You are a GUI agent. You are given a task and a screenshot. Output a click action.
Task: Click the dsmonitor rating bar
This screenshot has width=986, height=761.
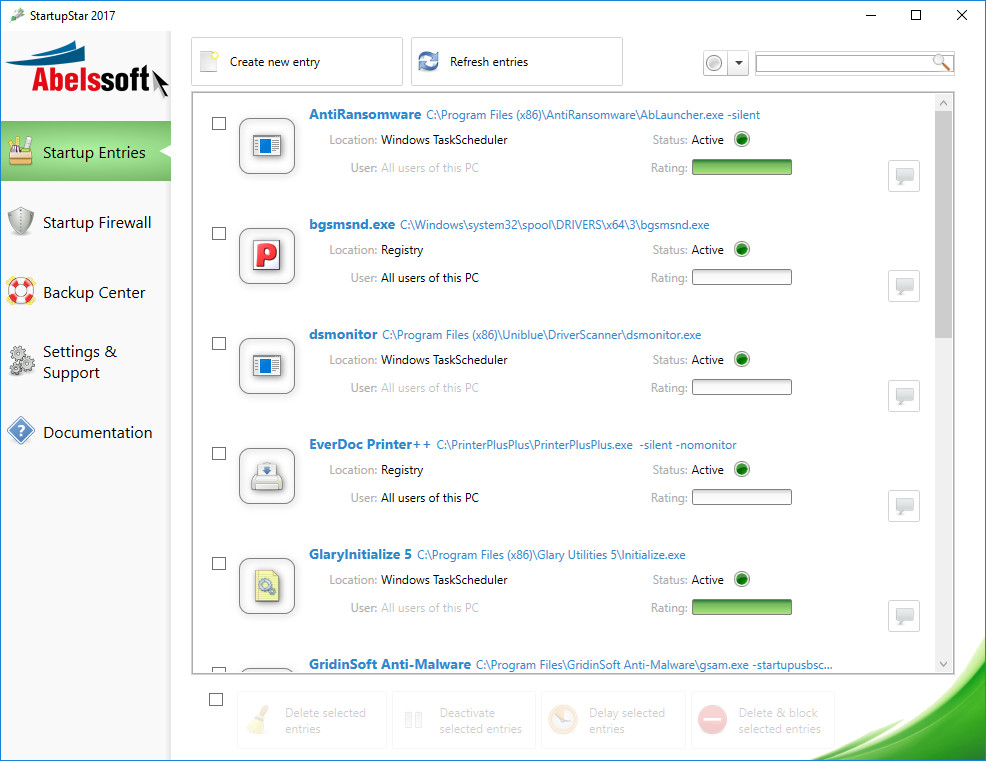coord(742,387)
